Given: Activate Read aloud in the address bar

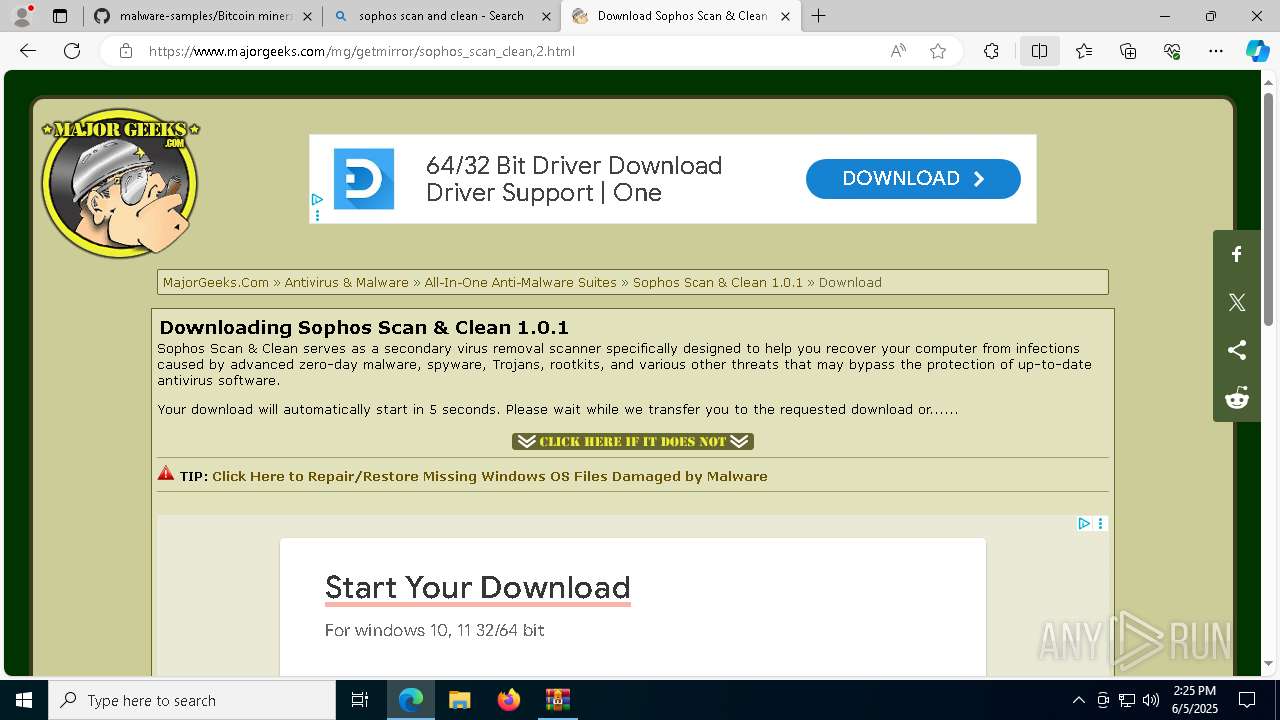Looking at the screenshot, I should coord(898,51).
